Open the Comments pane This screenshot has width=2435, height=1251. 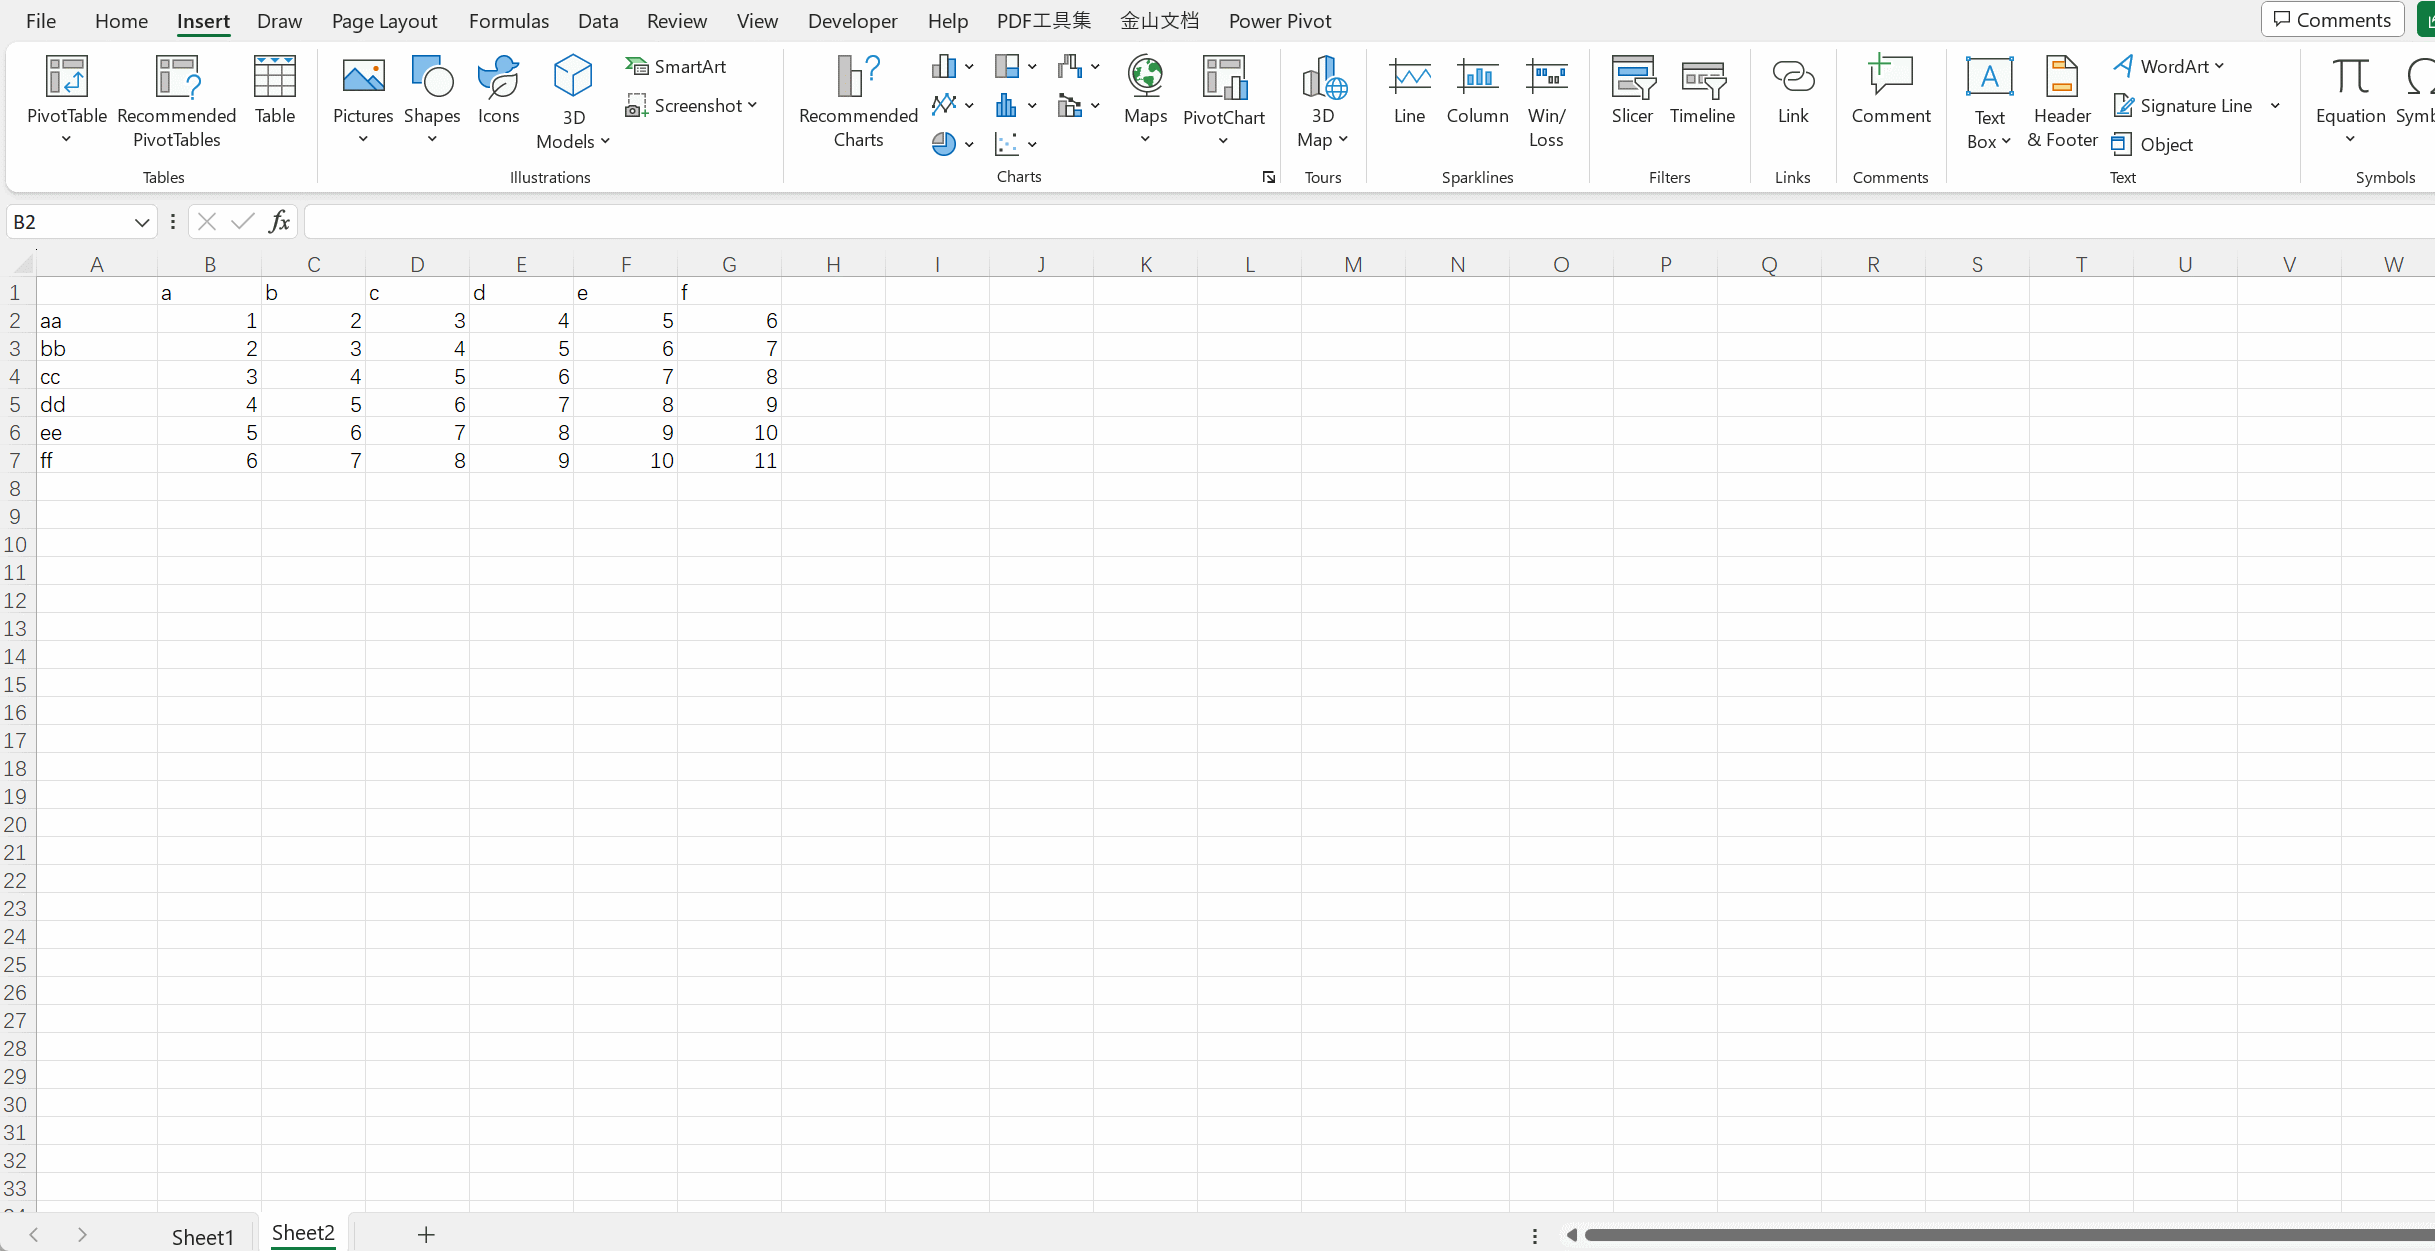click(2332, 19)
